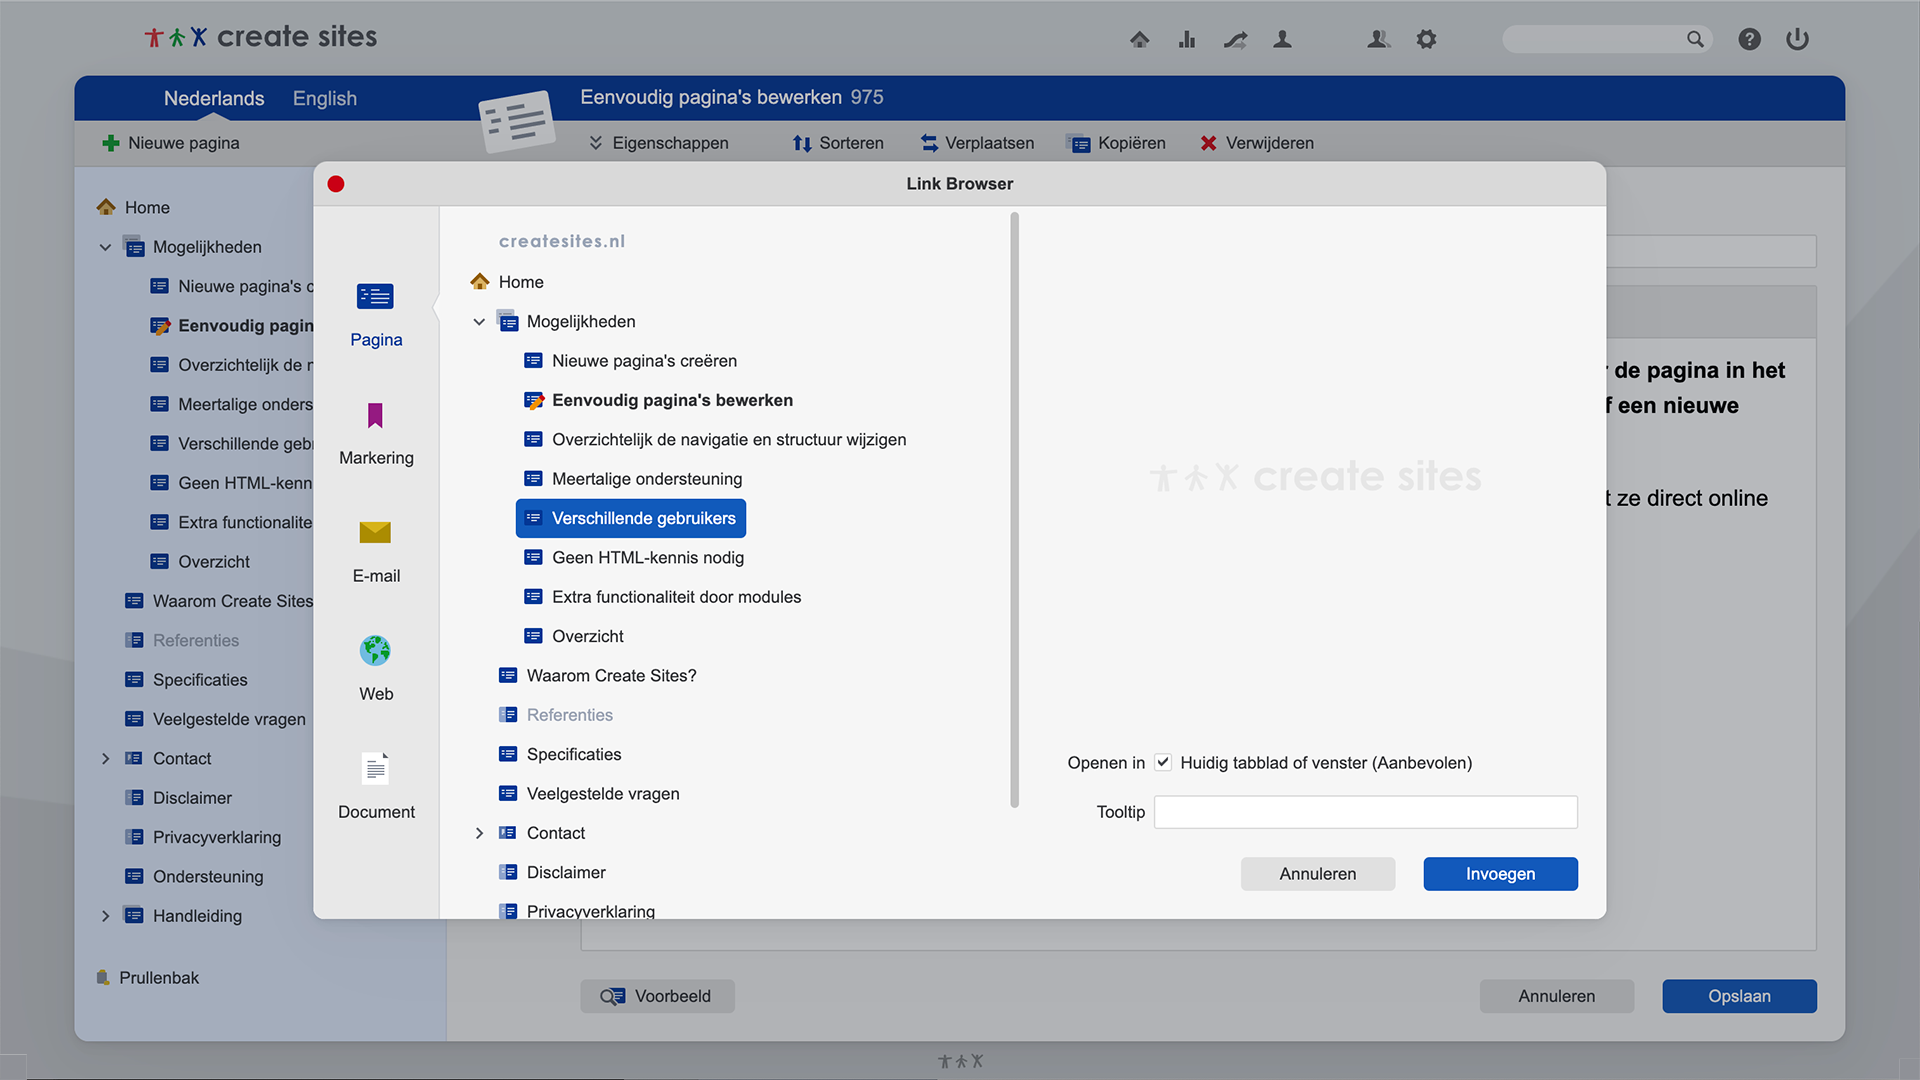Select Nieuwe pagina's creëren in link tree
The width and height of the screenshot is (1920, 1080).
click(x=631, y=361)
